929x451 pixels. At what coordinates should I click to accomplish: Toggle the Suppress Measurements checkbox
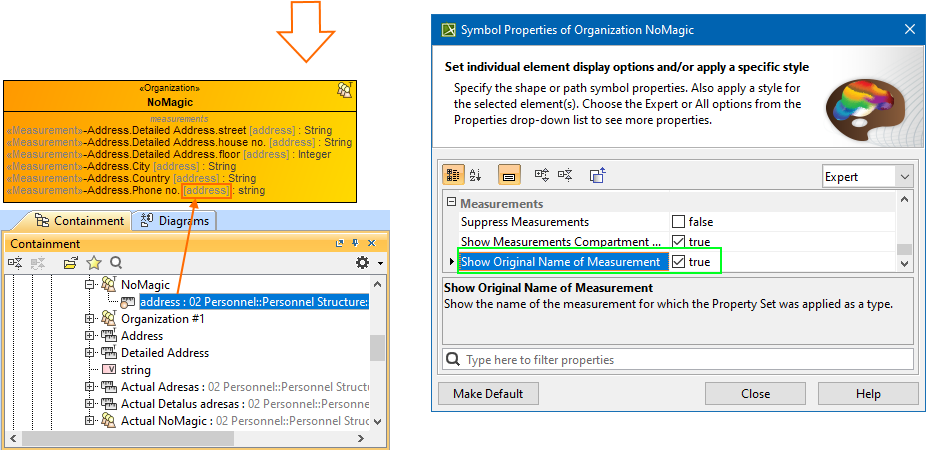coord(678,222)
